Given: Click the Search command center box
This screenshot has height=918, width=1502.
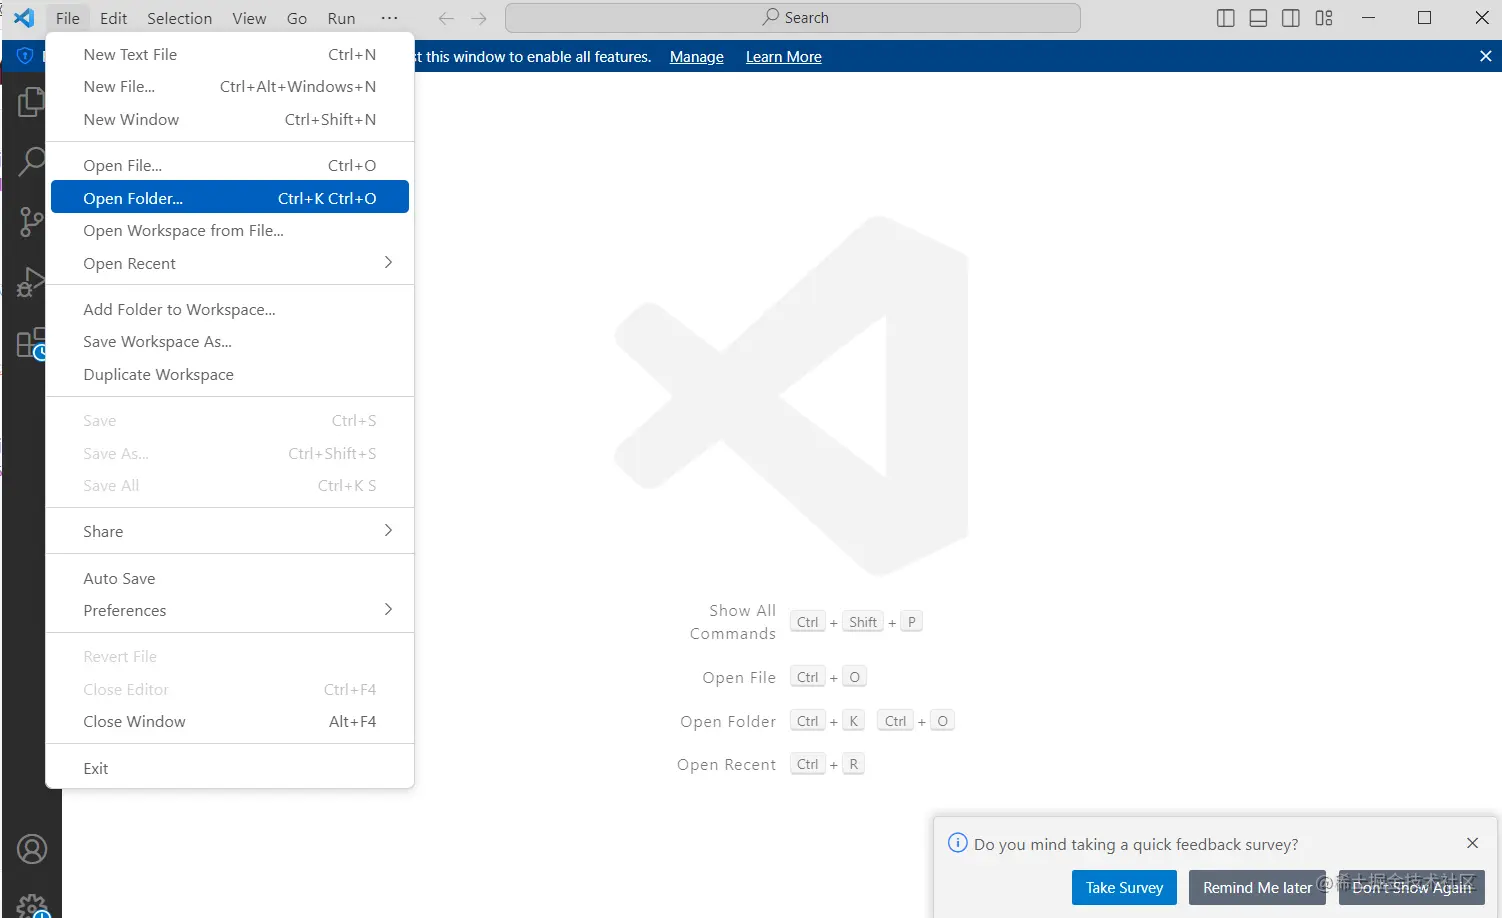Looking at the screenshot, I should point(793,18).
